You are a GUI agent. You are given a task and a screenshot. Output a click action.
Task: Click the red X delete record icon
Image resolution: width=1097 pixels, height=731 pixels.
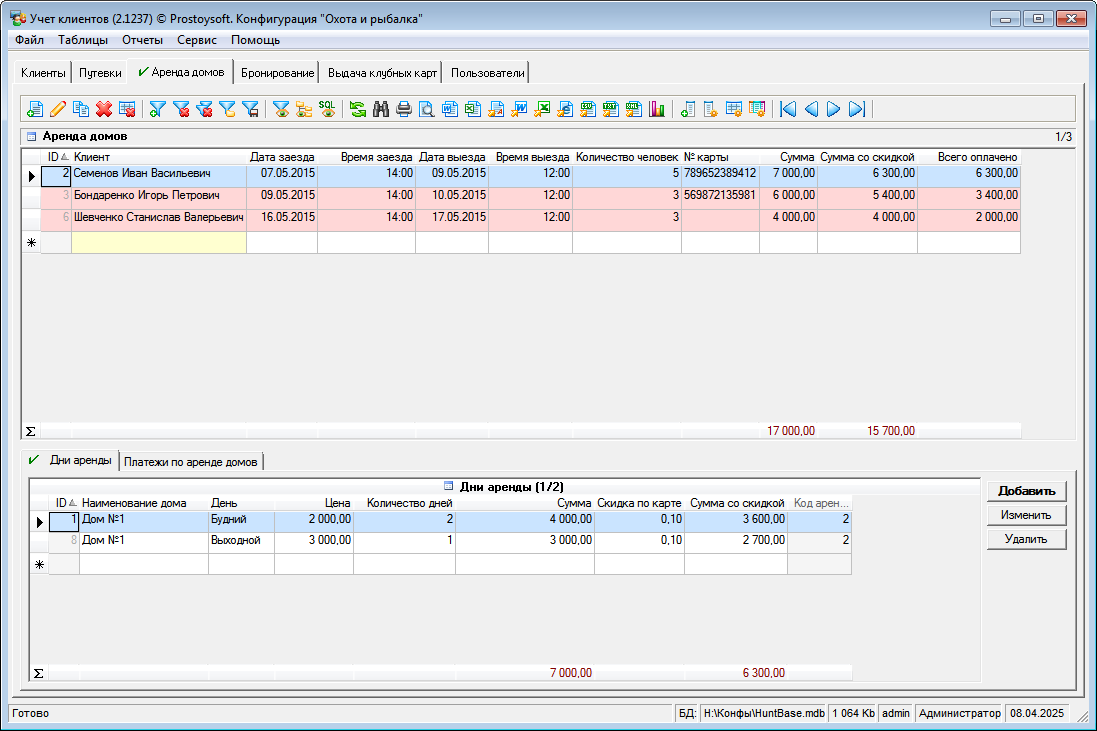(x=103, y=109)
